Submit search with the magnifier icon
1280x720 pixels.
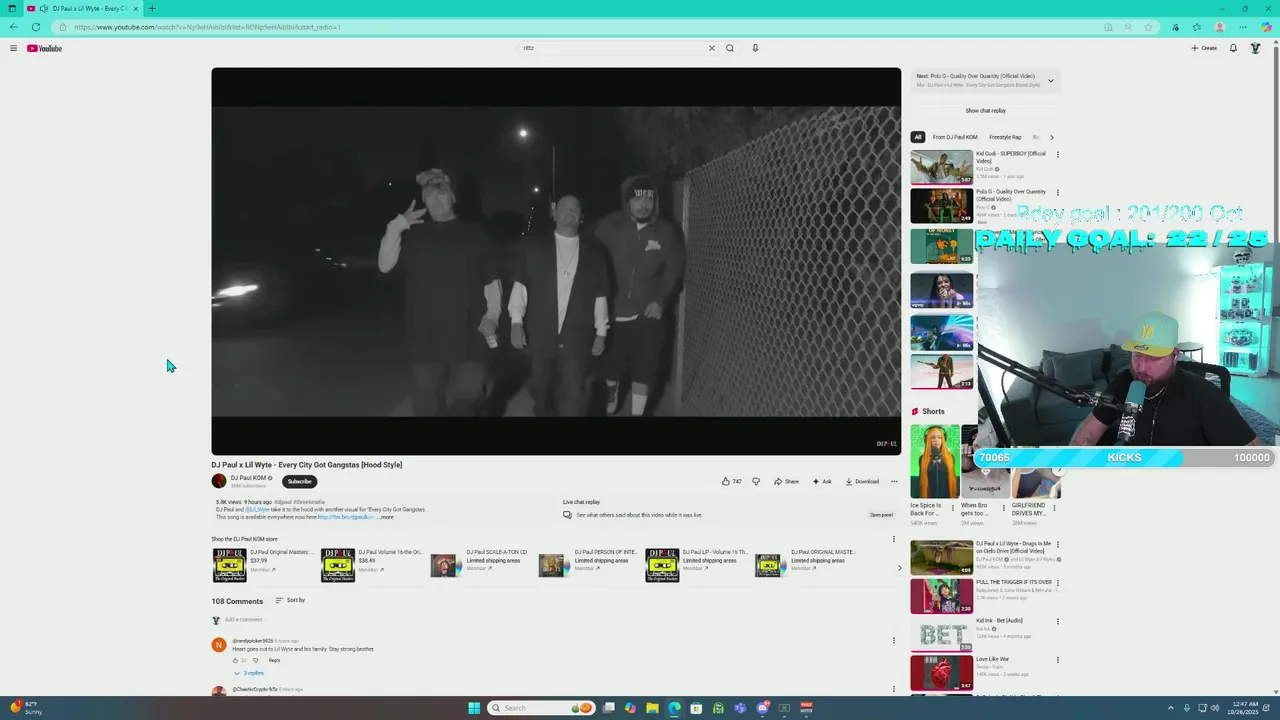coord(730,48)
